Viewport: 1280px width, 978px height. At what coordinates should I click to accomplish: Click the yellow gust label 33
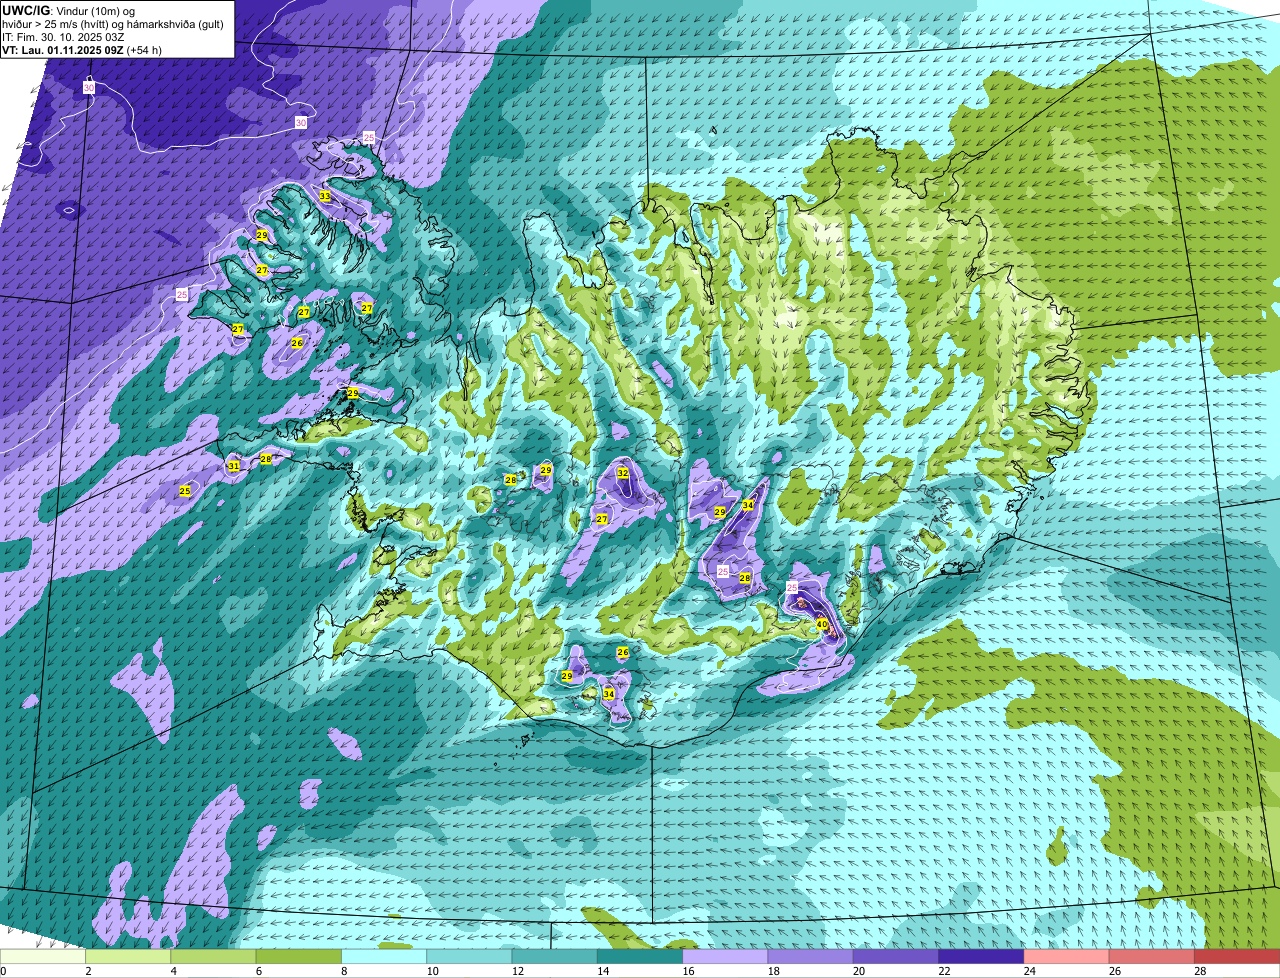click(x=325, y=196)
